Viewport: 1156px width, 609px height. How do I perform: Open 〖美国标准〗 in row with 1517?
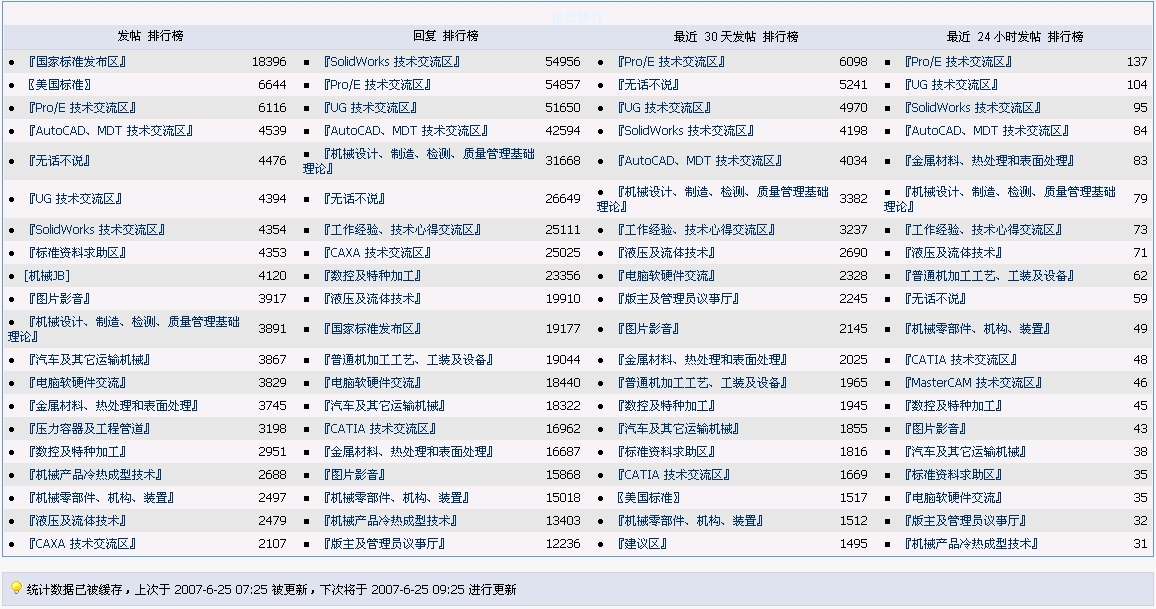click(649, 498)
